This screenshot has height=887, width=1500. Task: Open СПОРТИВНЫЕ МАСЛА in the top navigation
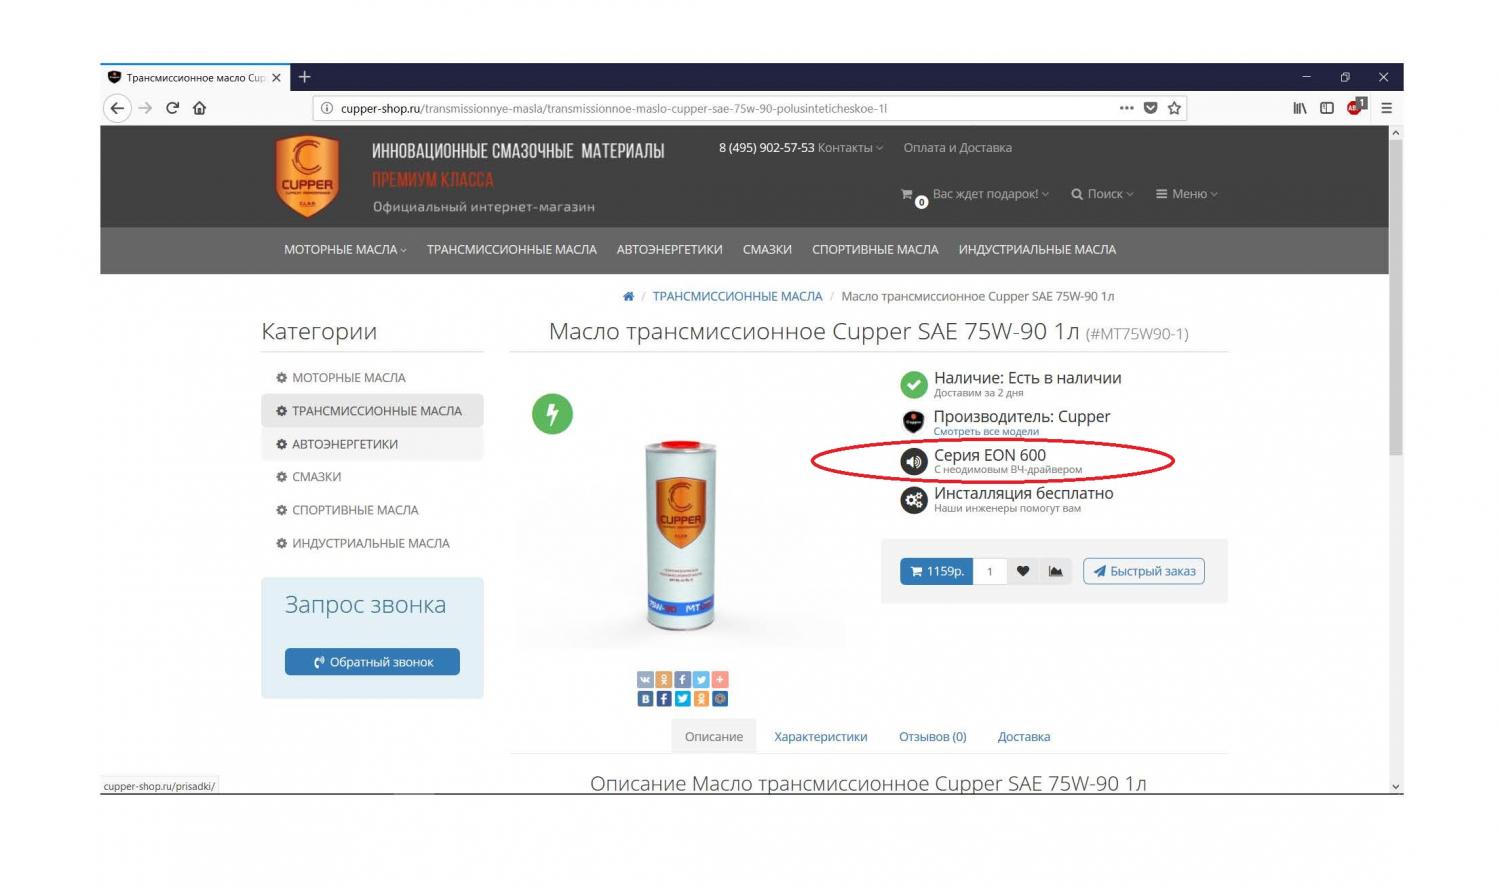coord(875,250)
